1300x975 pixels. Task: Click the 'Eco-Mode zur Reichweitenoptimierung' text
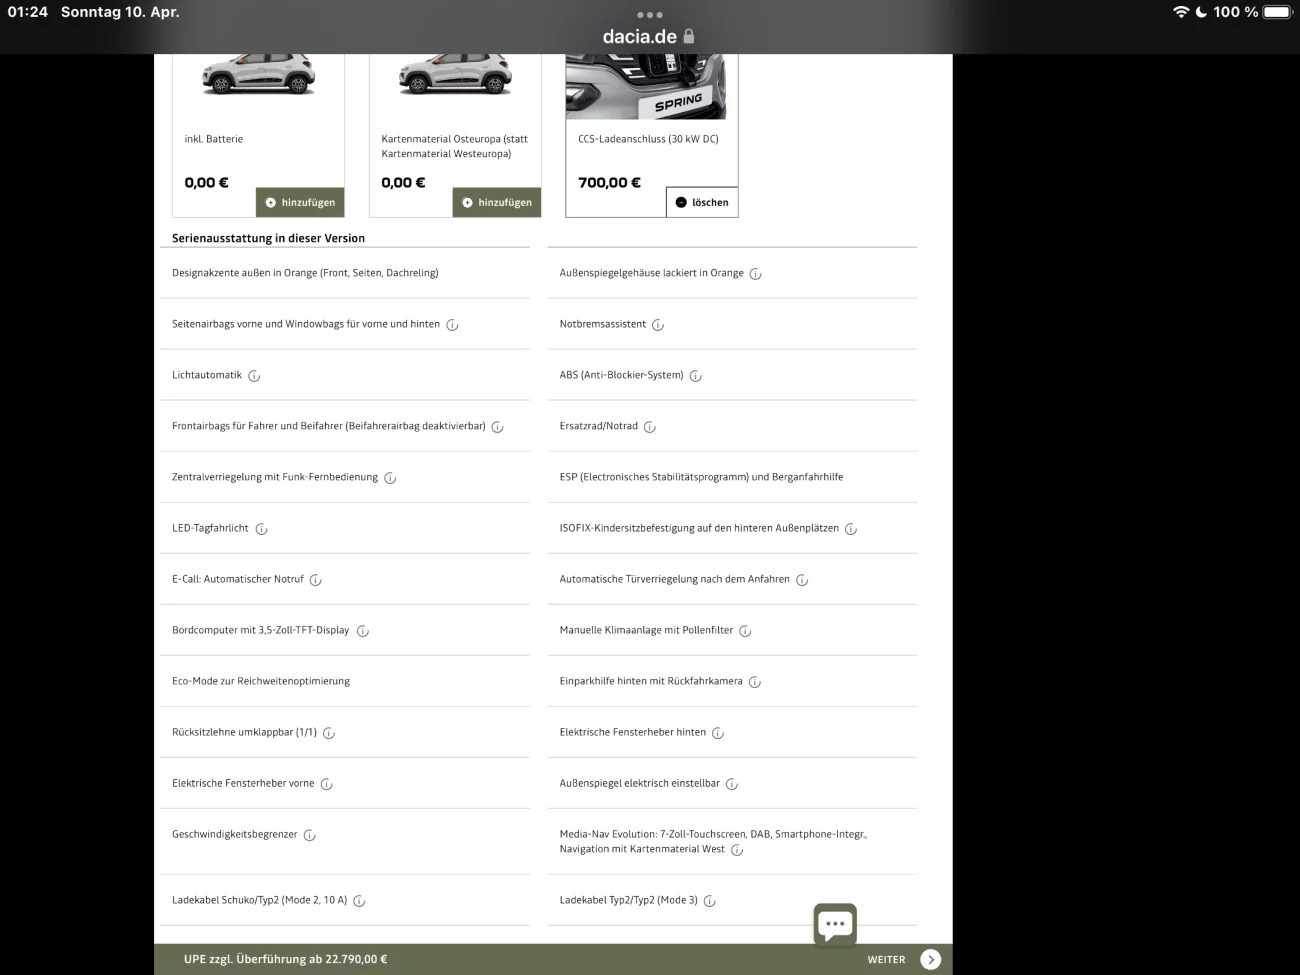[261, 681]
